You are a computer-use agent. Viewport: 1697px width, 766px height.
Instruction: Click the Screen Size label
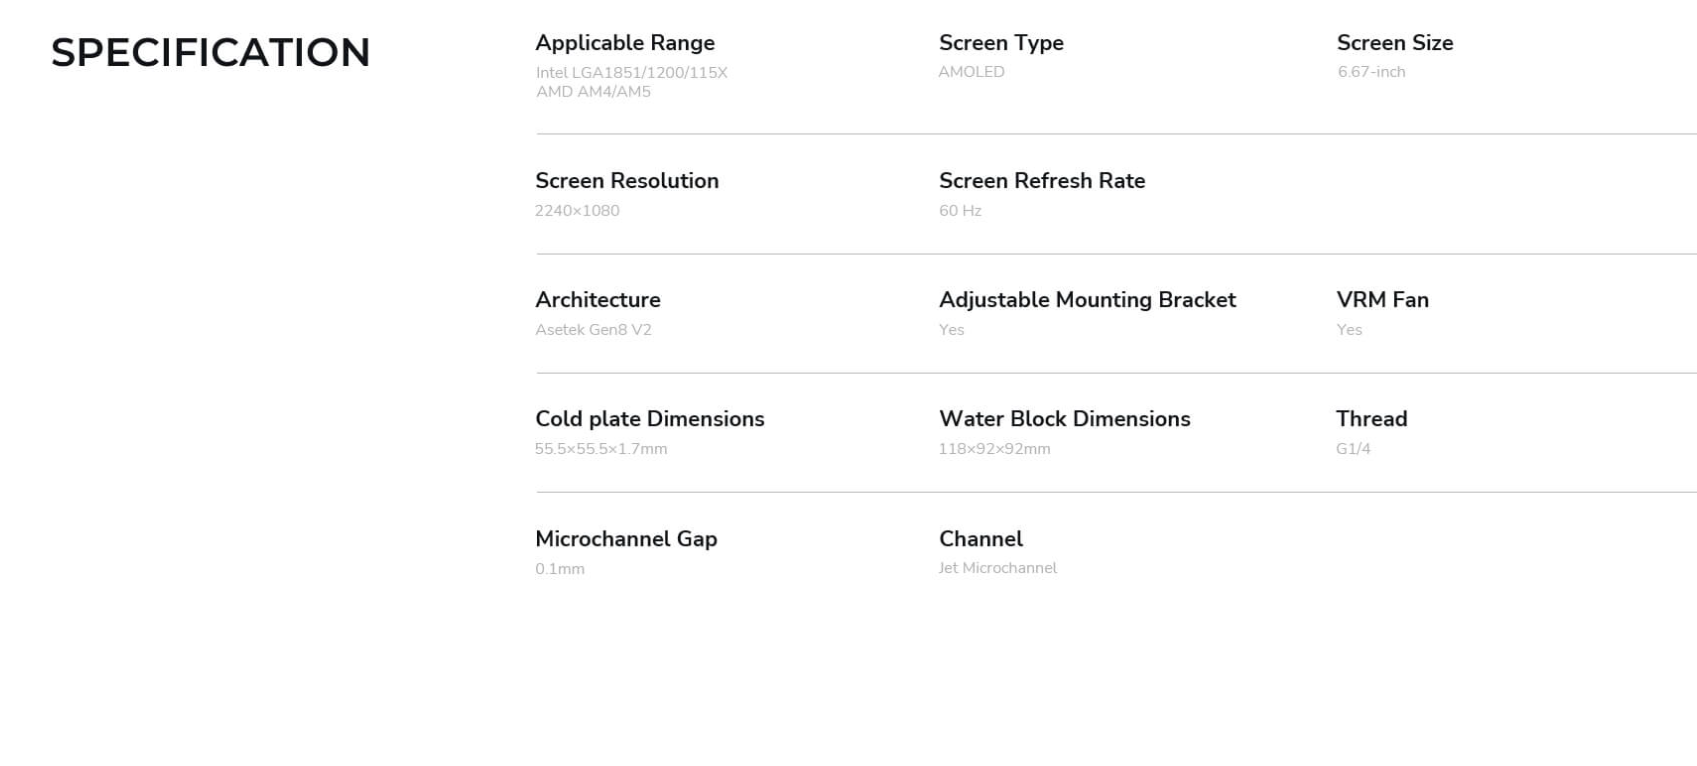pyautogui.click(x=1394, y=43)
